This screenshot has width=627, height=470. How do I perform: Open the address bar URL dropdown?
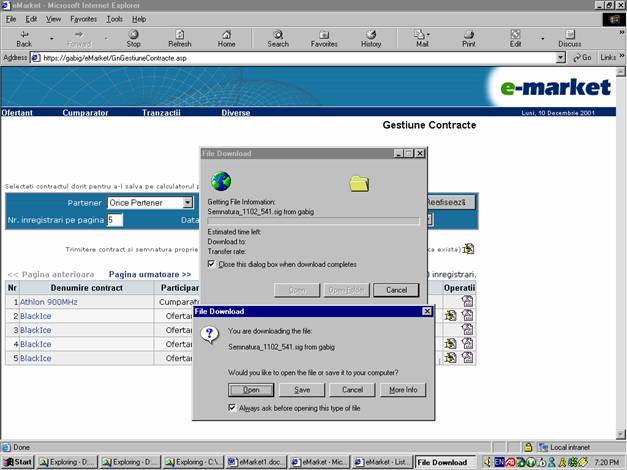click(561, 58)
